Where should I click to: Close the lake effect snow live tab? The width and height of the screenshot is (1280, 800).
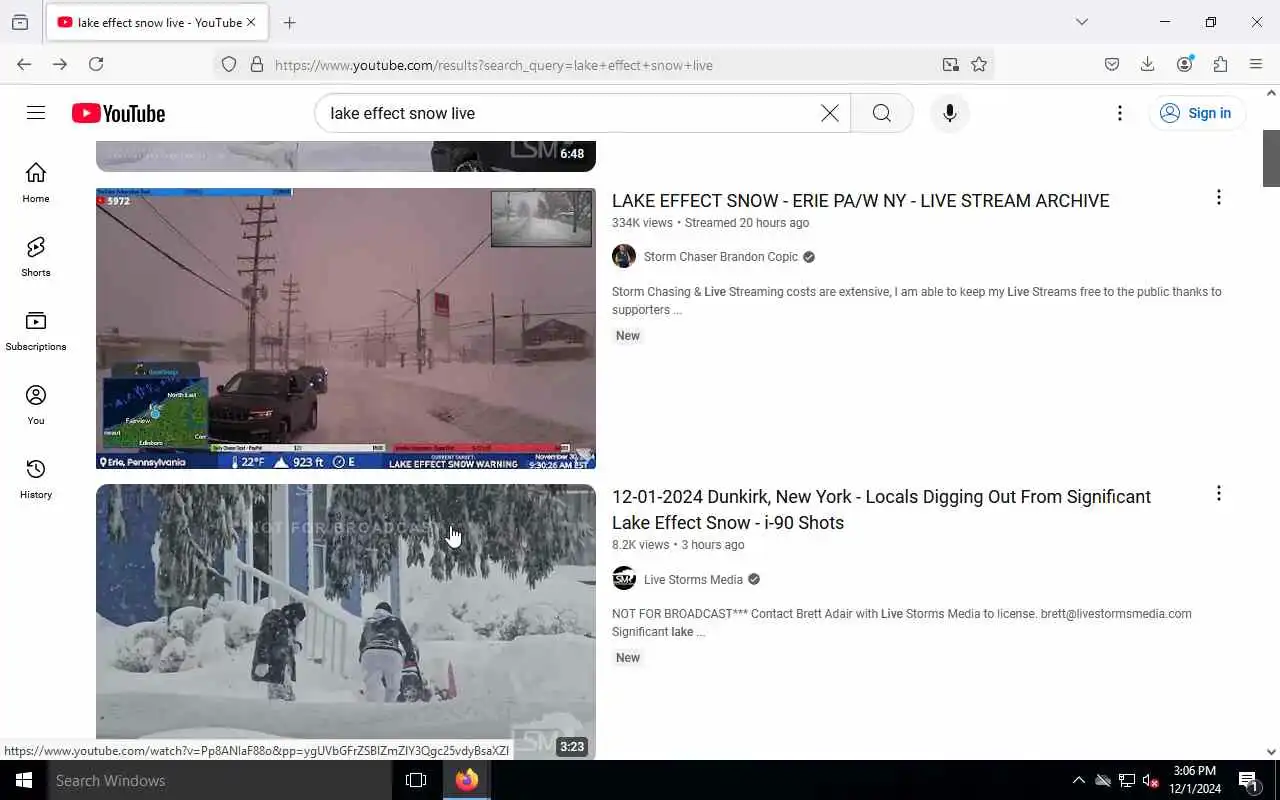251,22
